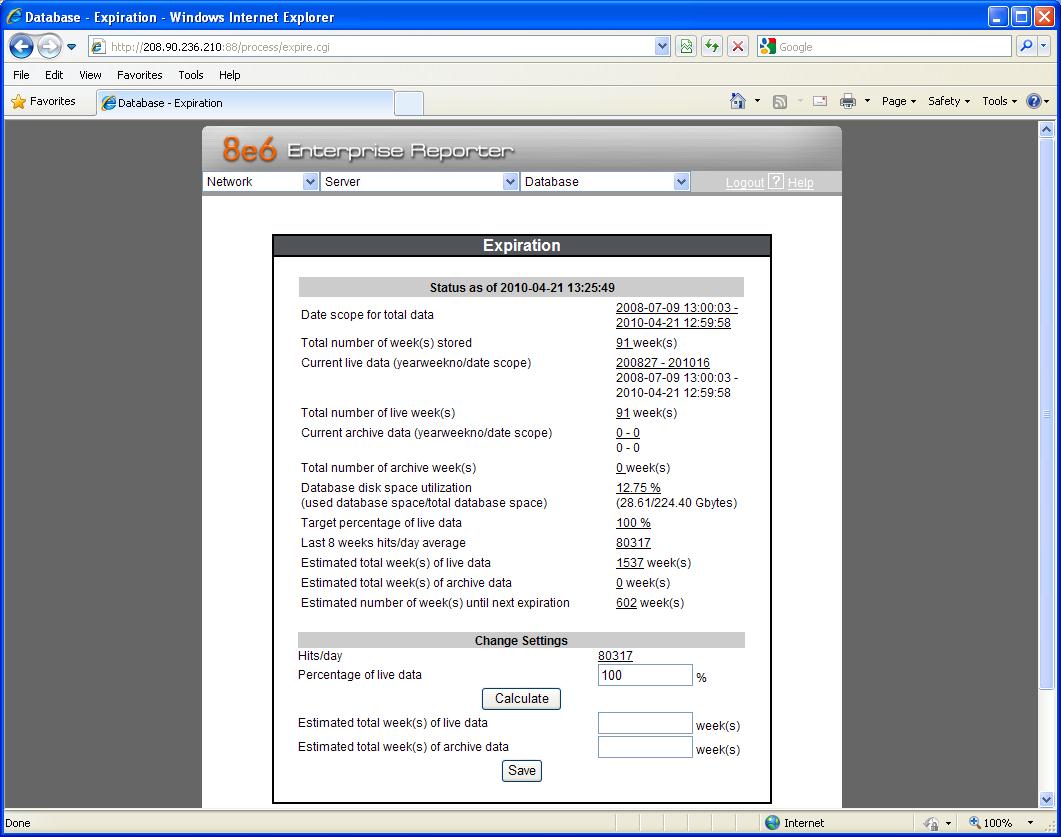Expand the Server dropdown
Screen dimensions: 1061x837
[419, 182]
